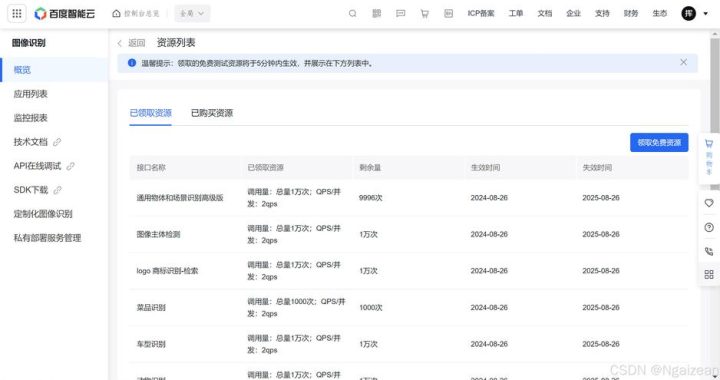Open SDK下载 sidebar link

31,190
